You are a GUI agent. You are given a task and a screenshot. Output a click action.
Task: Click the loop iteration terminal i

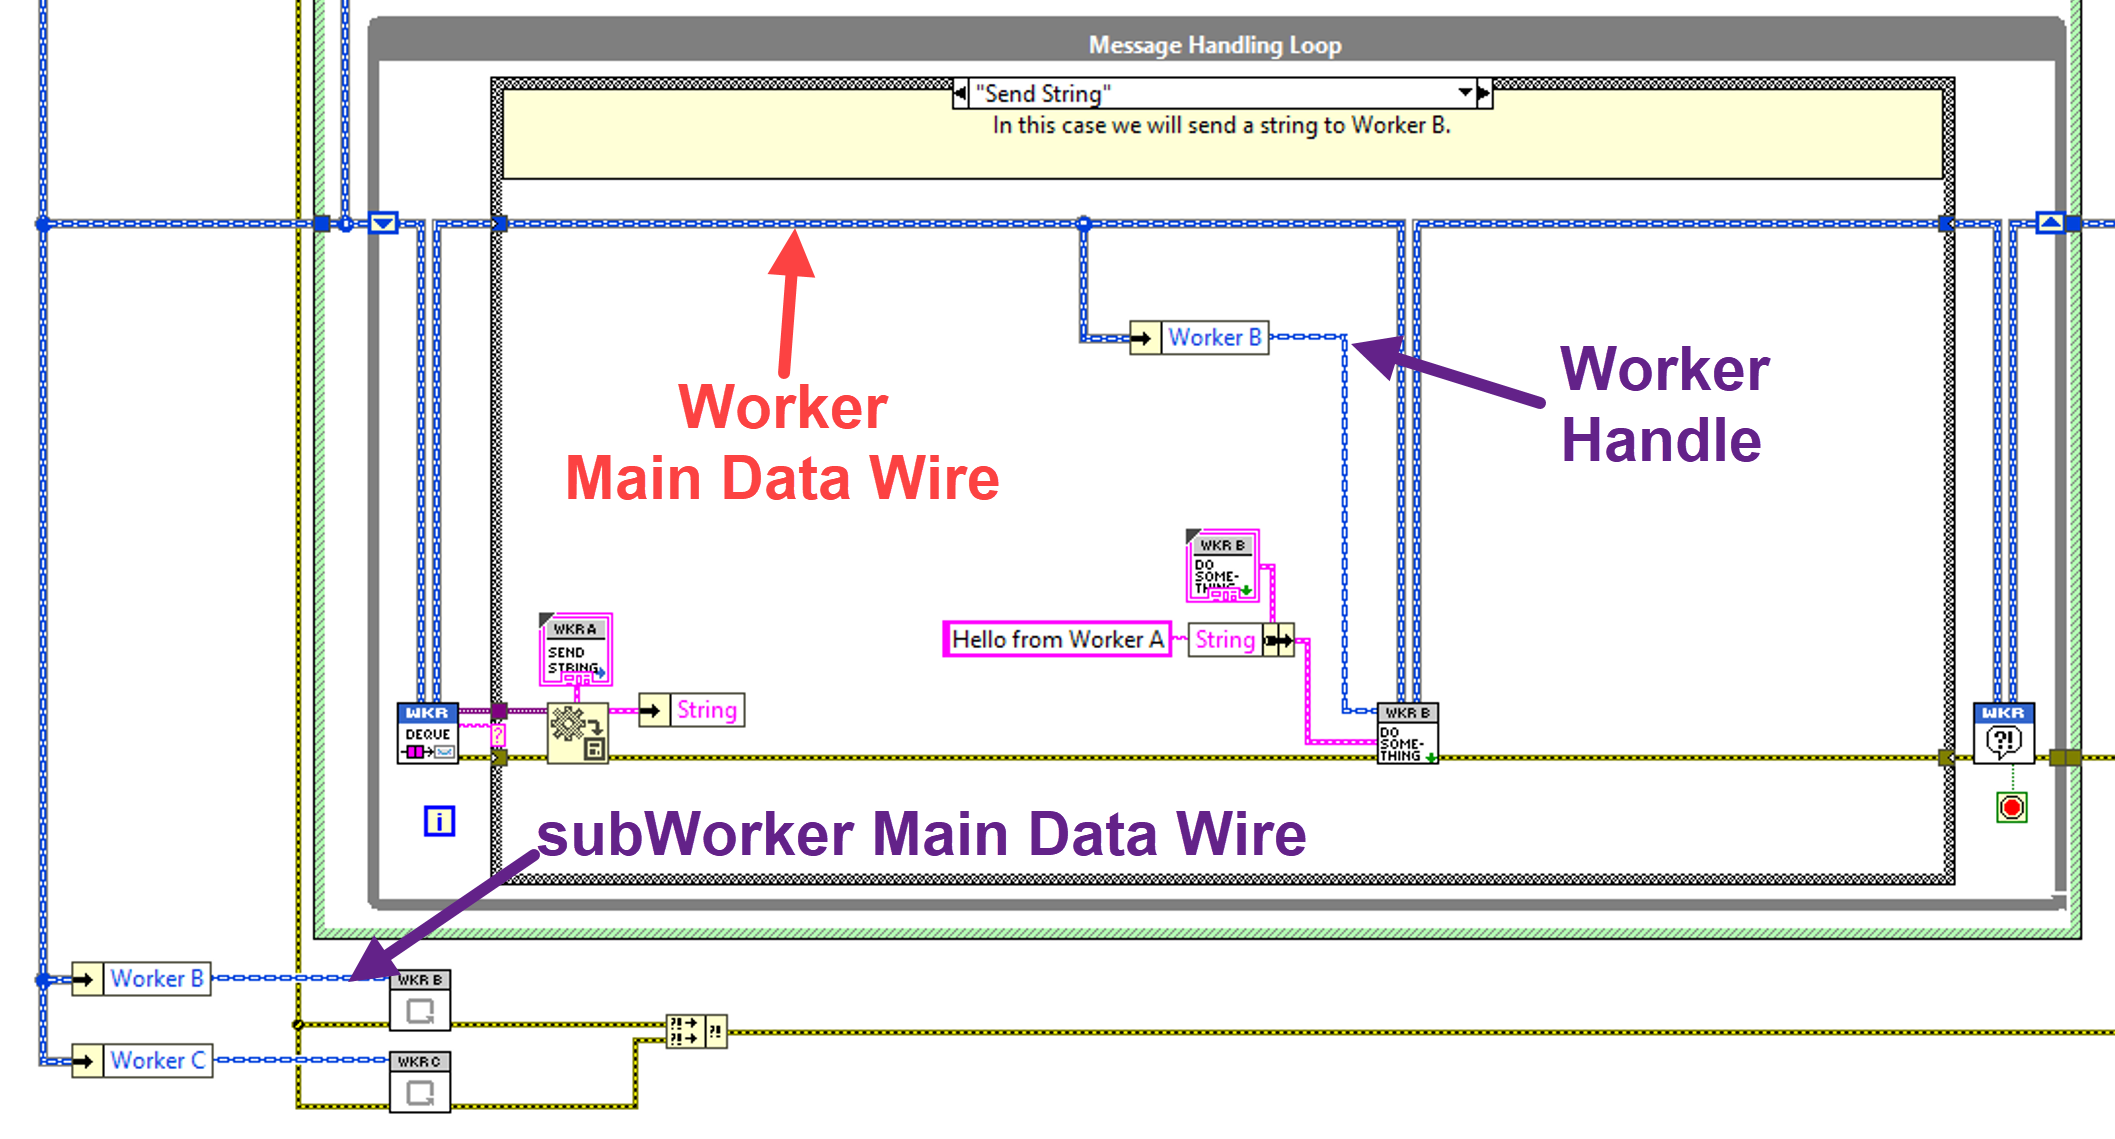click(439, 821)
